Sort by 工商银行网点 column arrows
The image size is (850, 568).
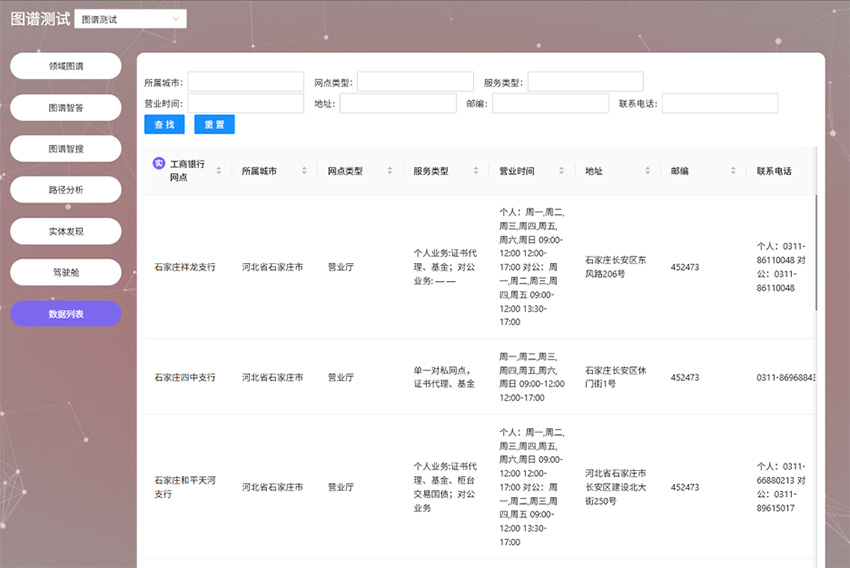(x=219, y=171)
